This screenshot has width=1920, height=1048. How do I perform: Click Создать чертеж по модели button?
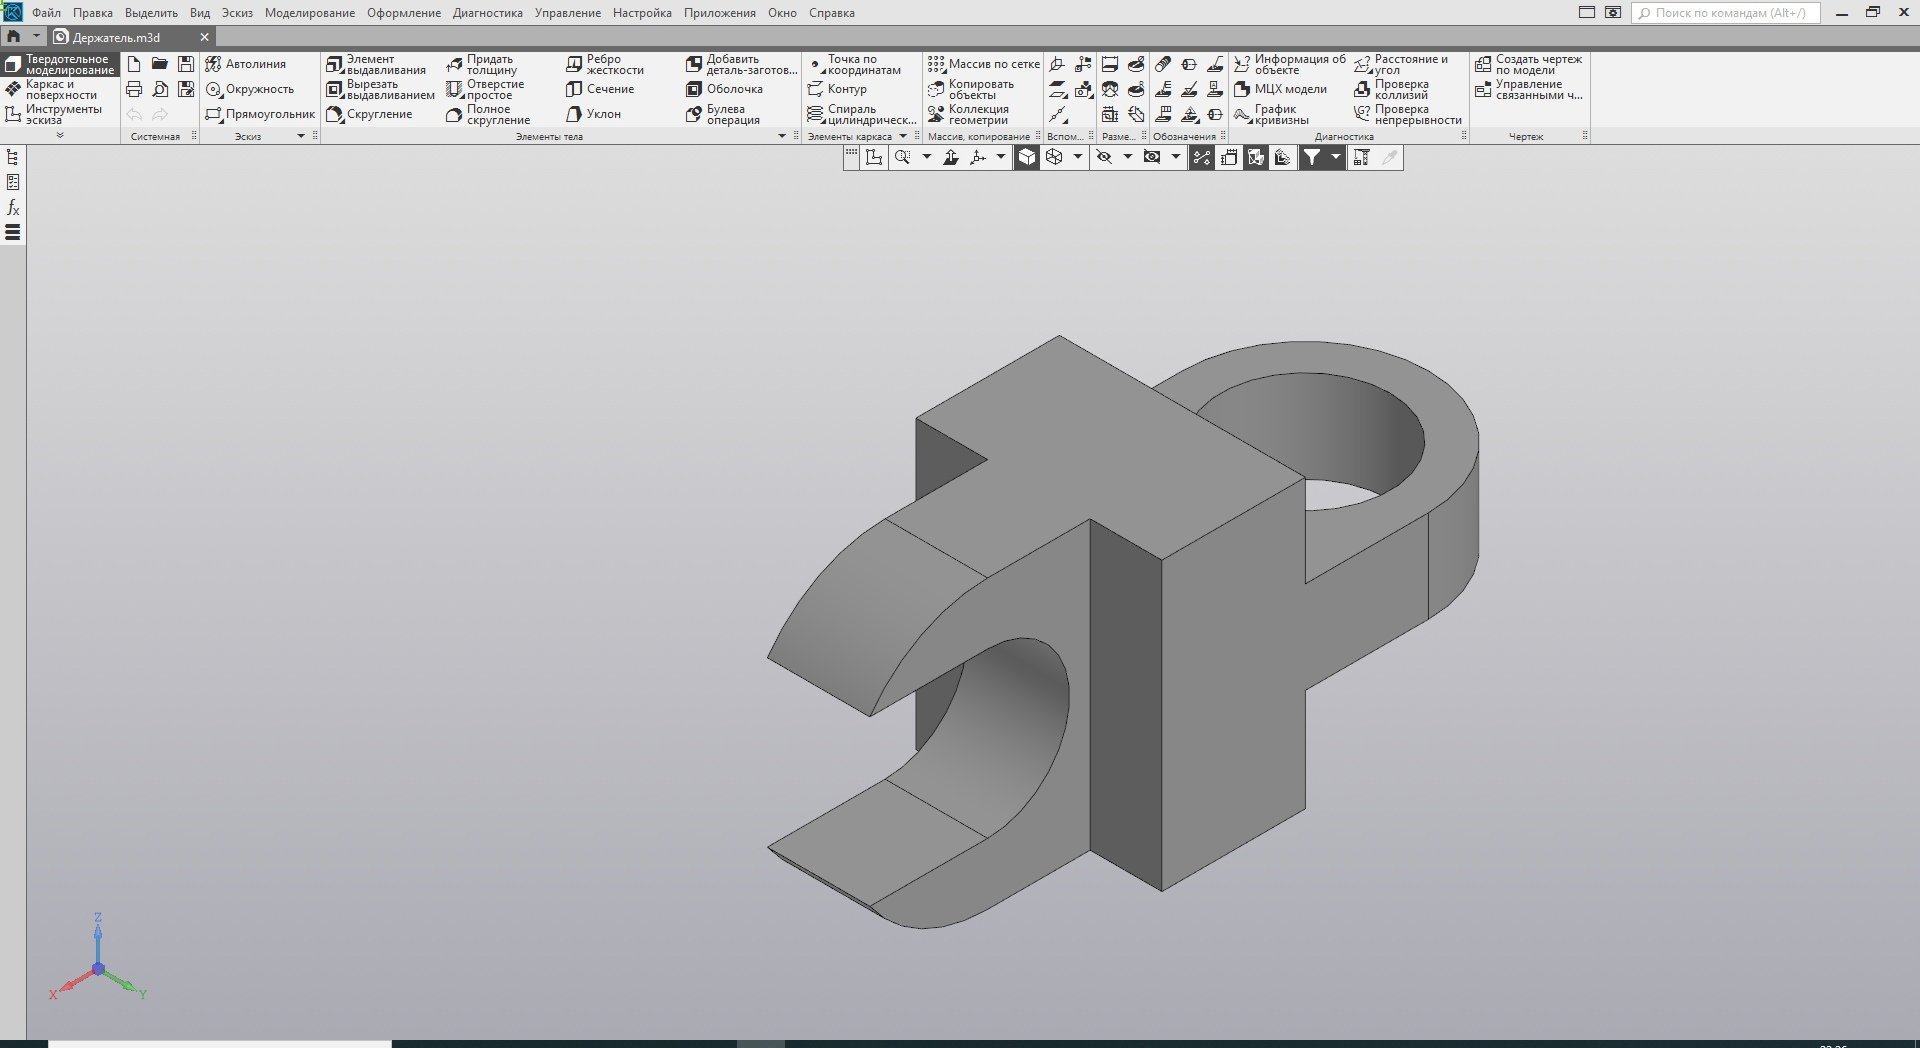[1528, 64]
